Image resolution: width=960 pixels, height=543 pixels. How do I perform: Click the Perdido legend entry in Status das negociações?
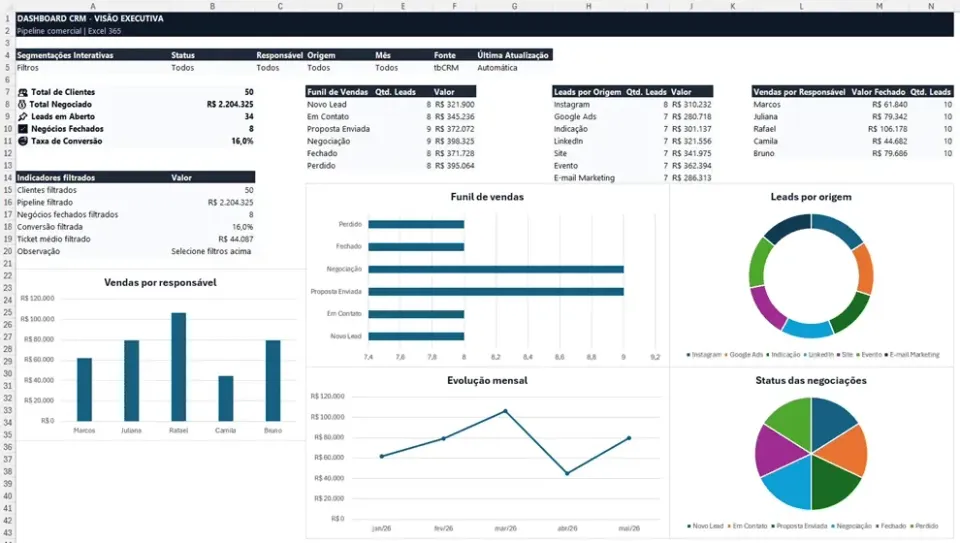tap(924, 526)
